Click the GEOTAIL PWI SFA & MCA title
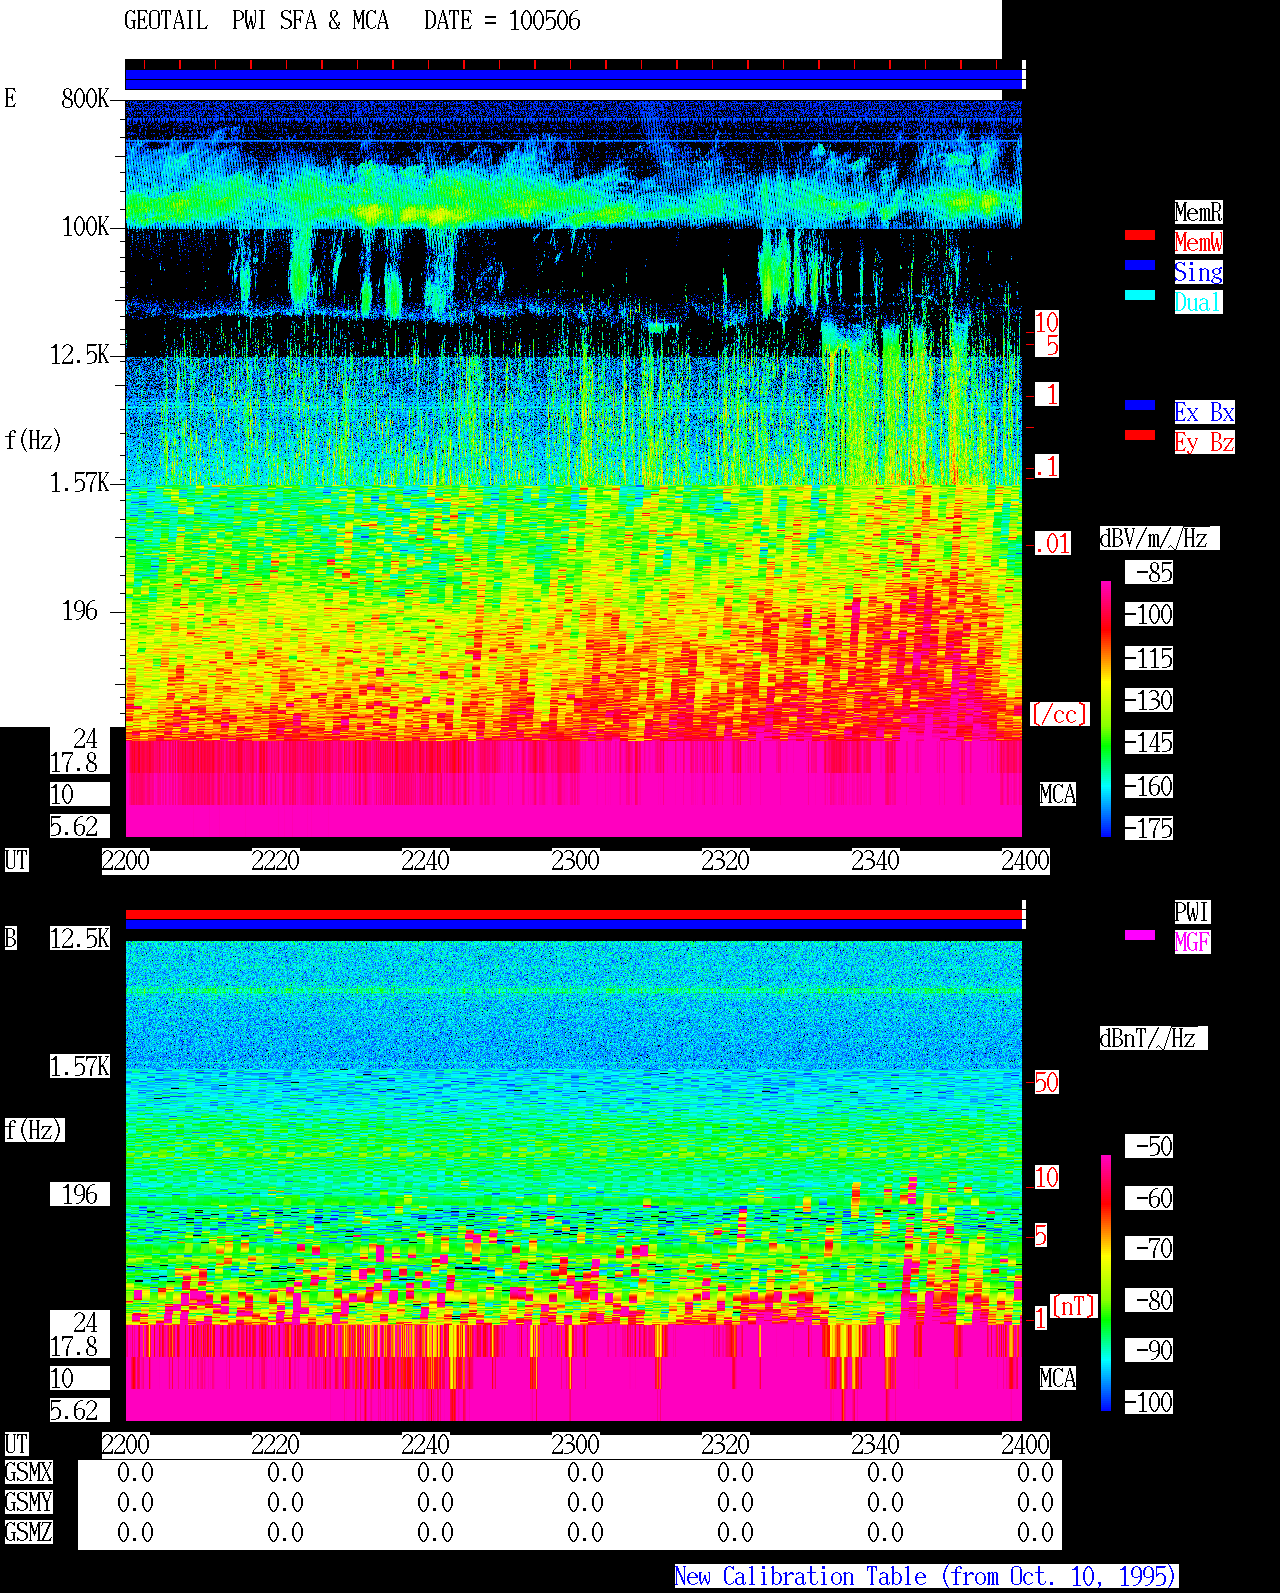Viewport: 1280px width, 1593px height. (x=256, y=21)
